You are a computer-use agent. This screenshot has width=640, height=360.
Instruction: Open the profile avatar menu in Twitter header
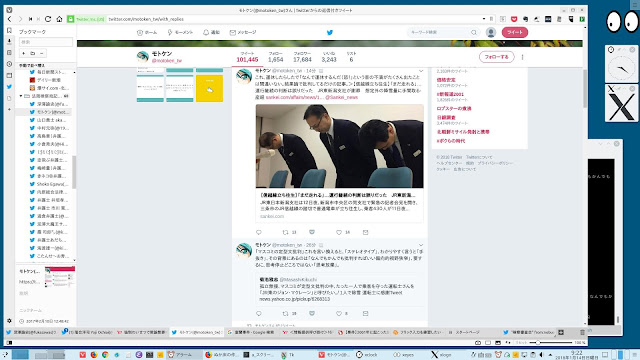point(491,32)
